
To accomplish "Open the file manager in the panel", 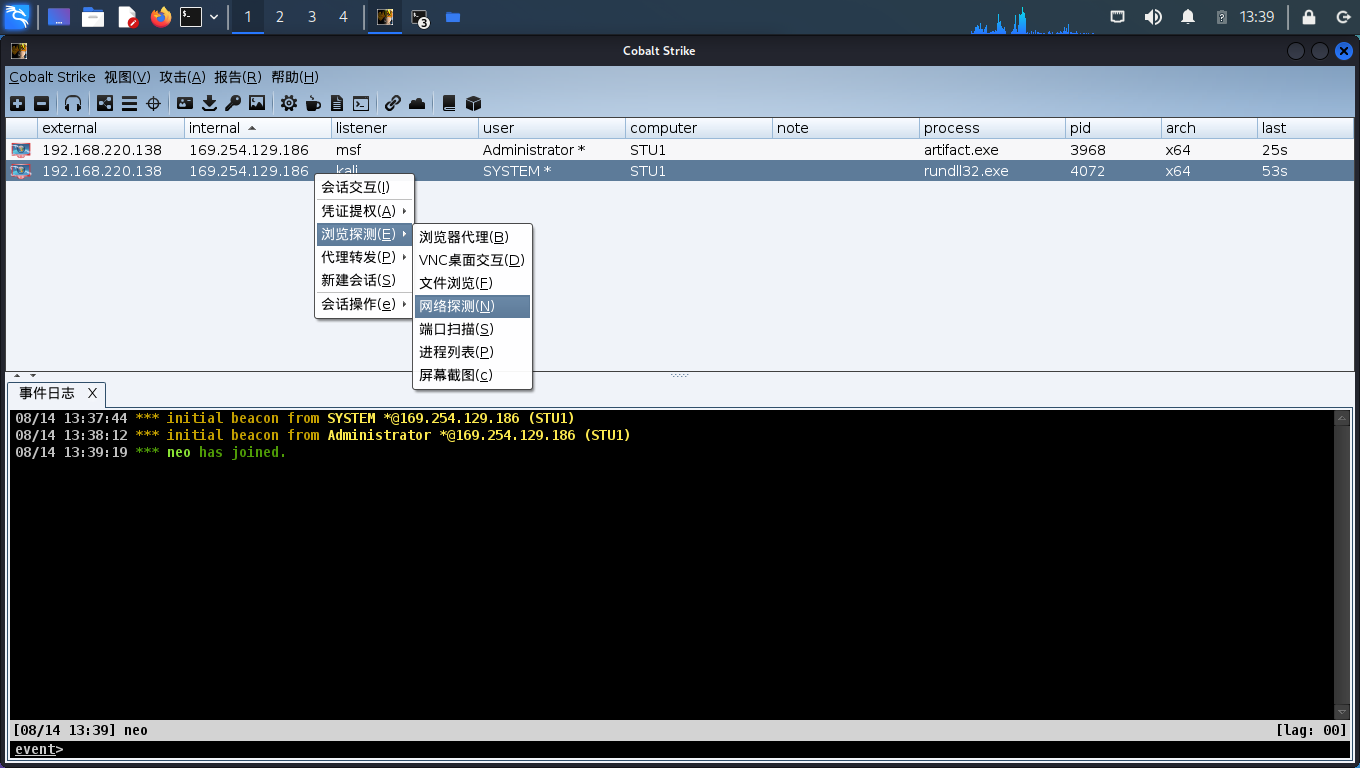I will point(93,17).
